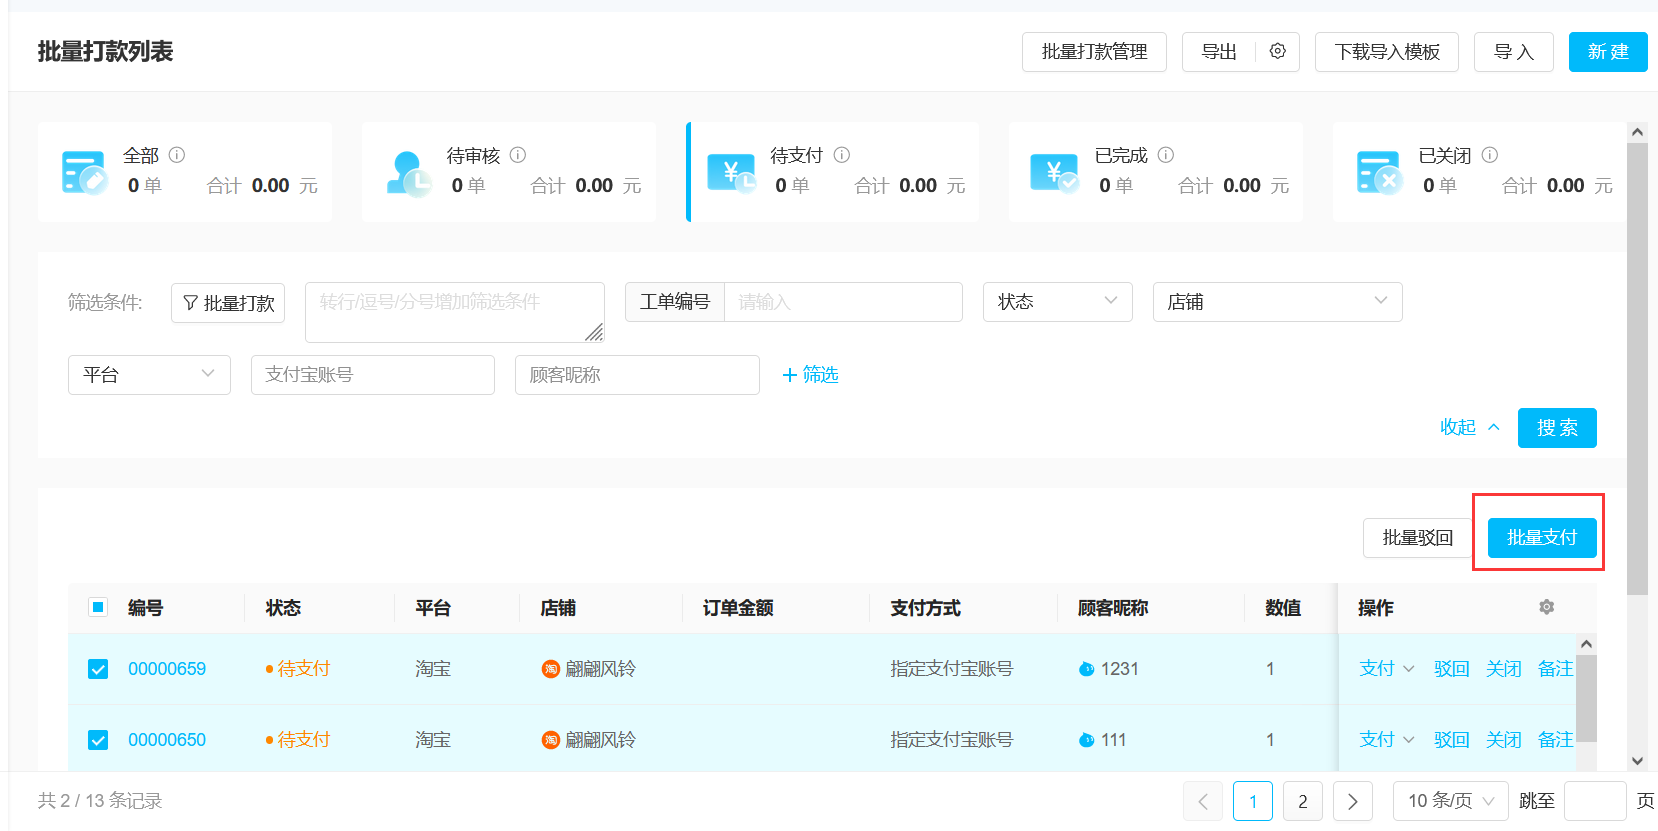Click info icon beside 待支付
Screen dimensions: 1658x831
click(842, 155)
